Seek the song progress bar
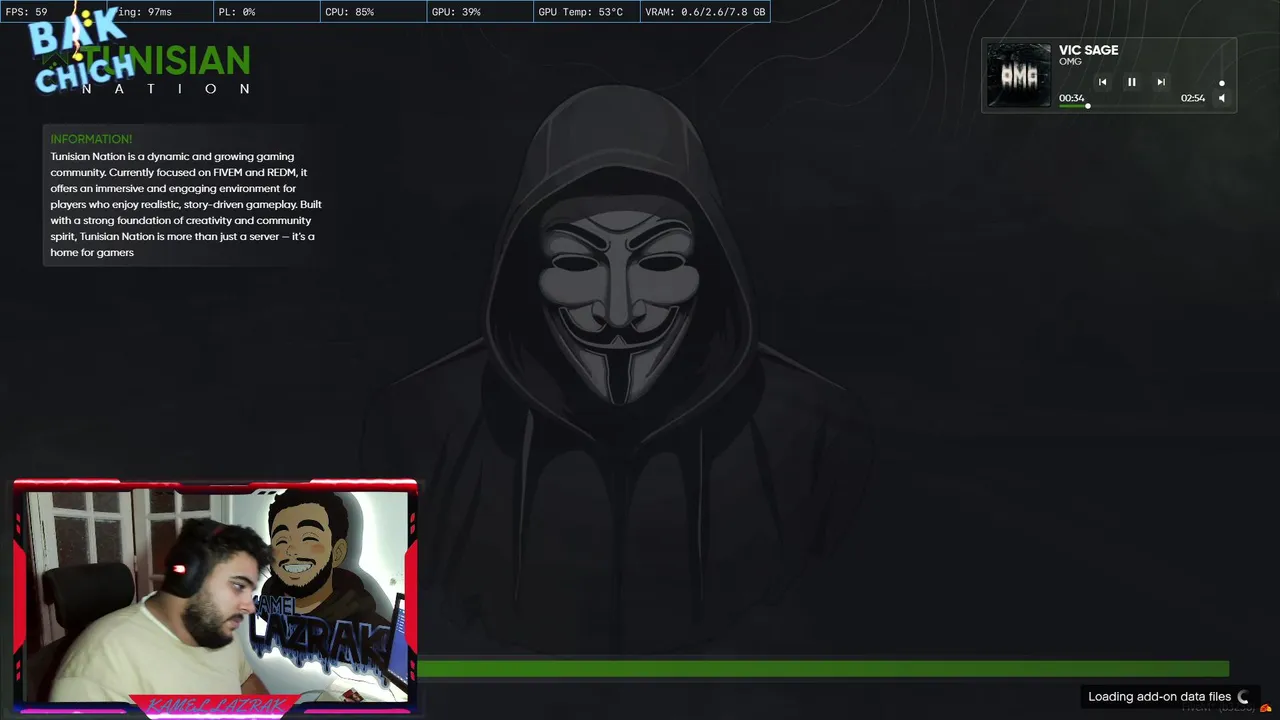This screenshot has height=720, width=1280. tap(1131, 105)
